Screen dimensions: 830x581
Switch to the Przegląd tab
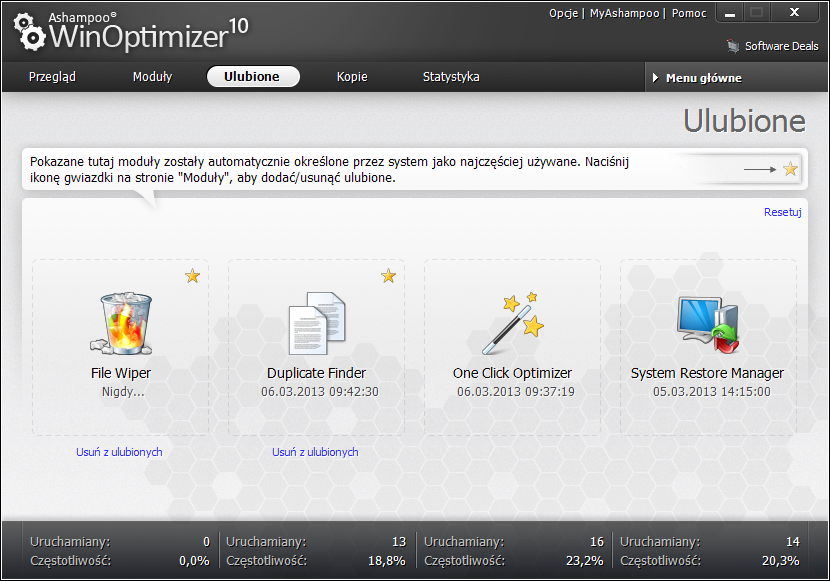(x=52, y=77)
